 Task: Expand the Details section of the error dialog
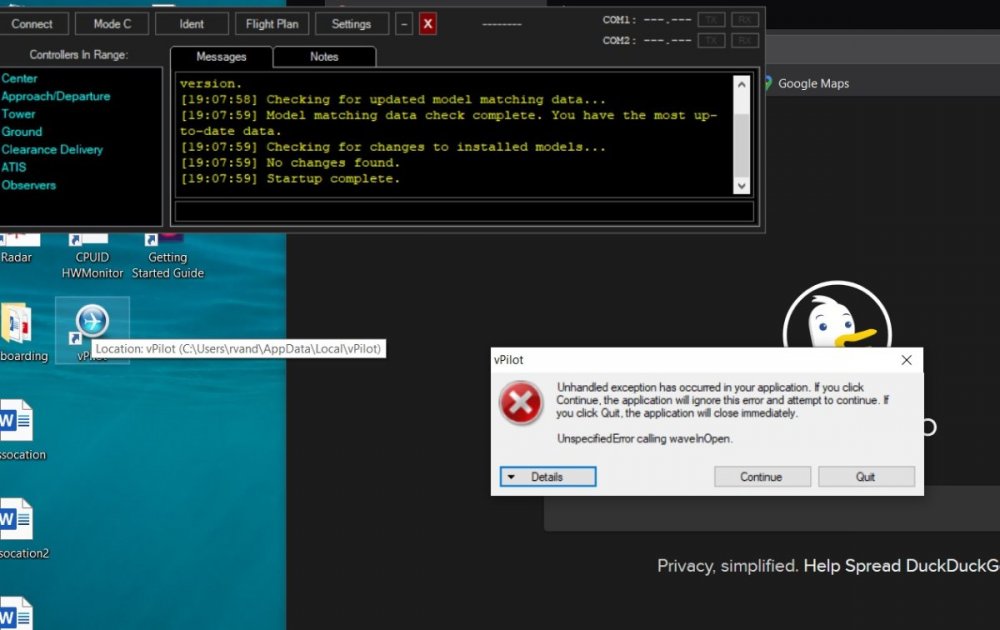[x=547, y=477]
